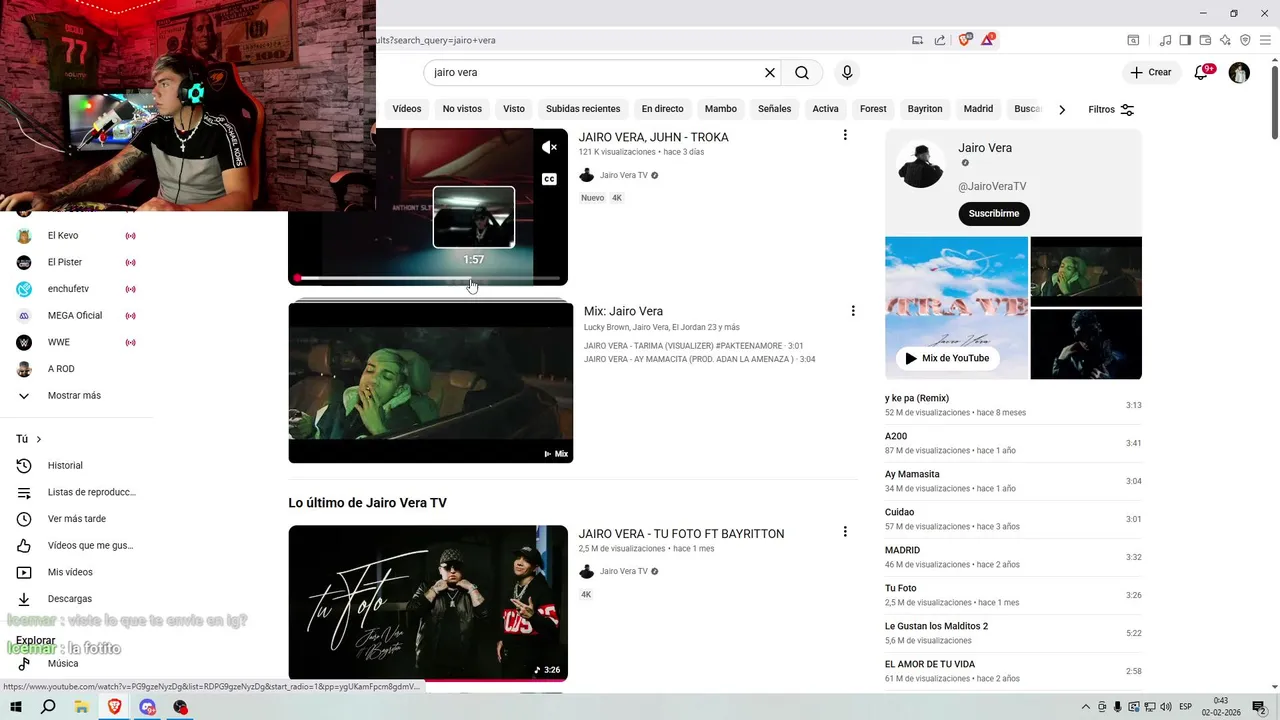Open options menu for TROKA video

tap(845, 135)
